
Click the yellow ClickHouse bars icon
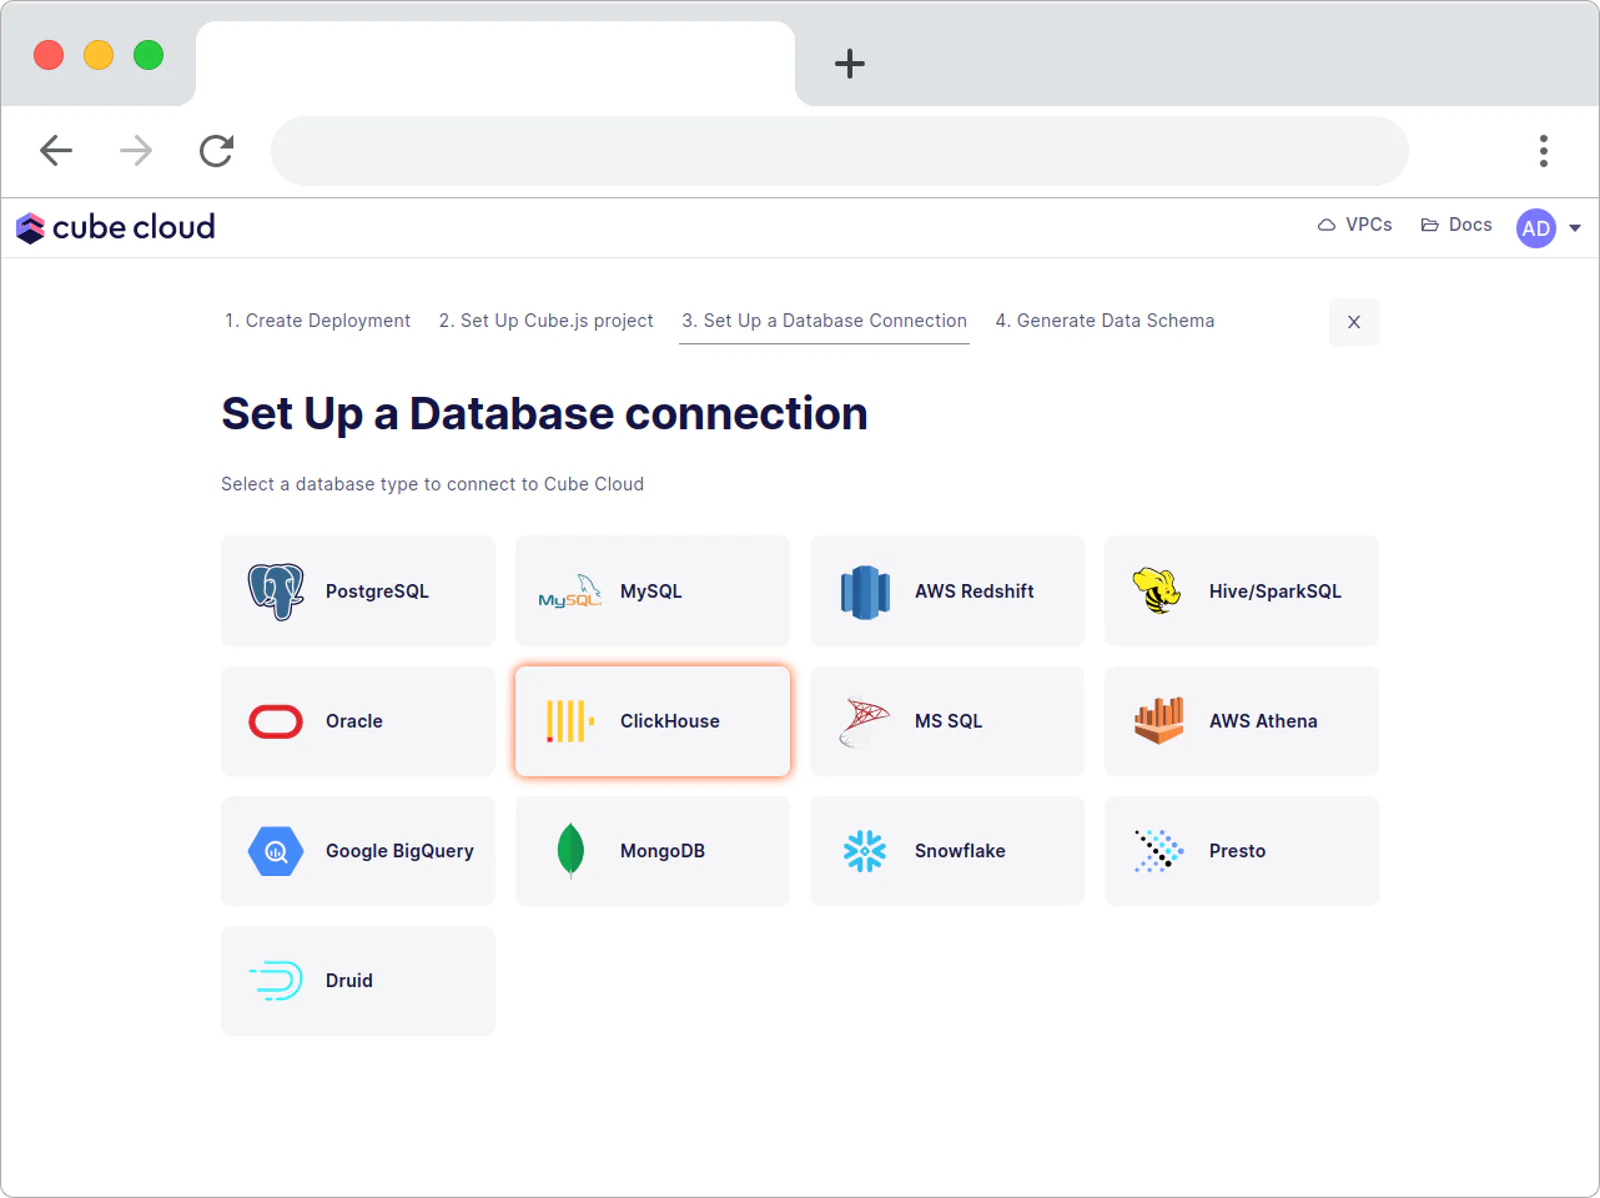coord(570,721)
